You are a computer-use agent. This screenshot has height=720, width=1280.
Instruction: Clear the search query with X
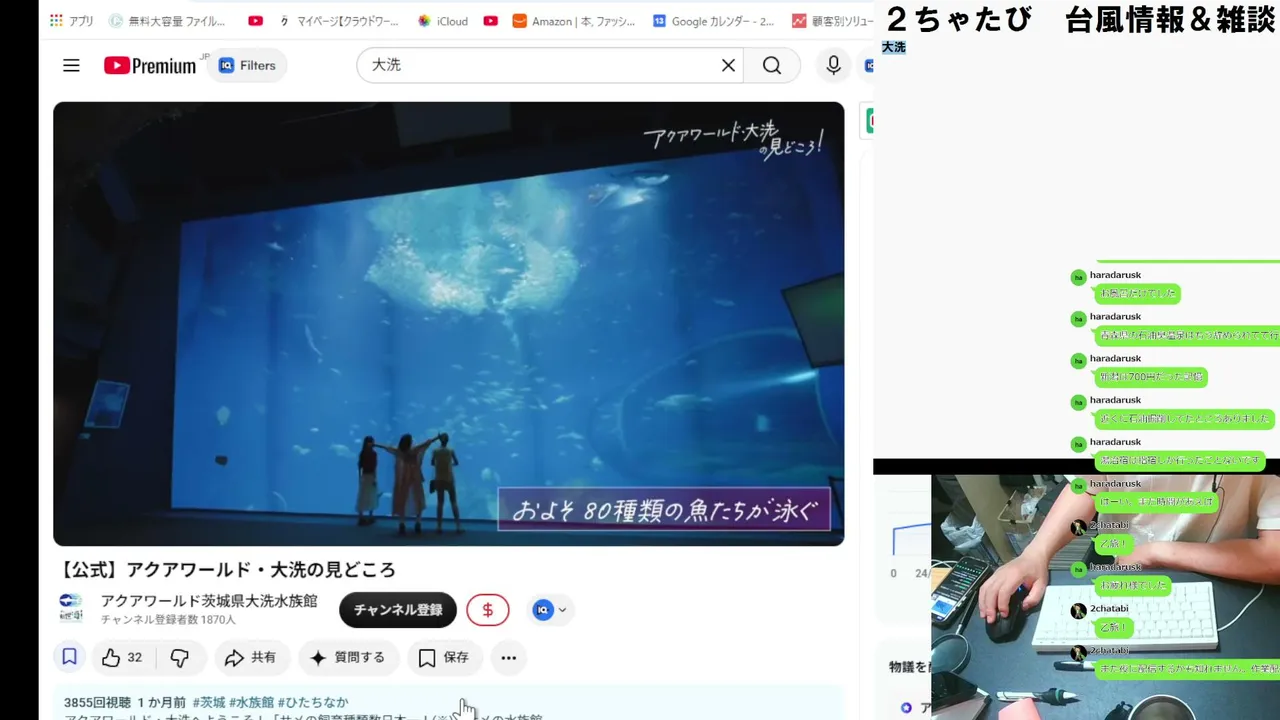728,65
